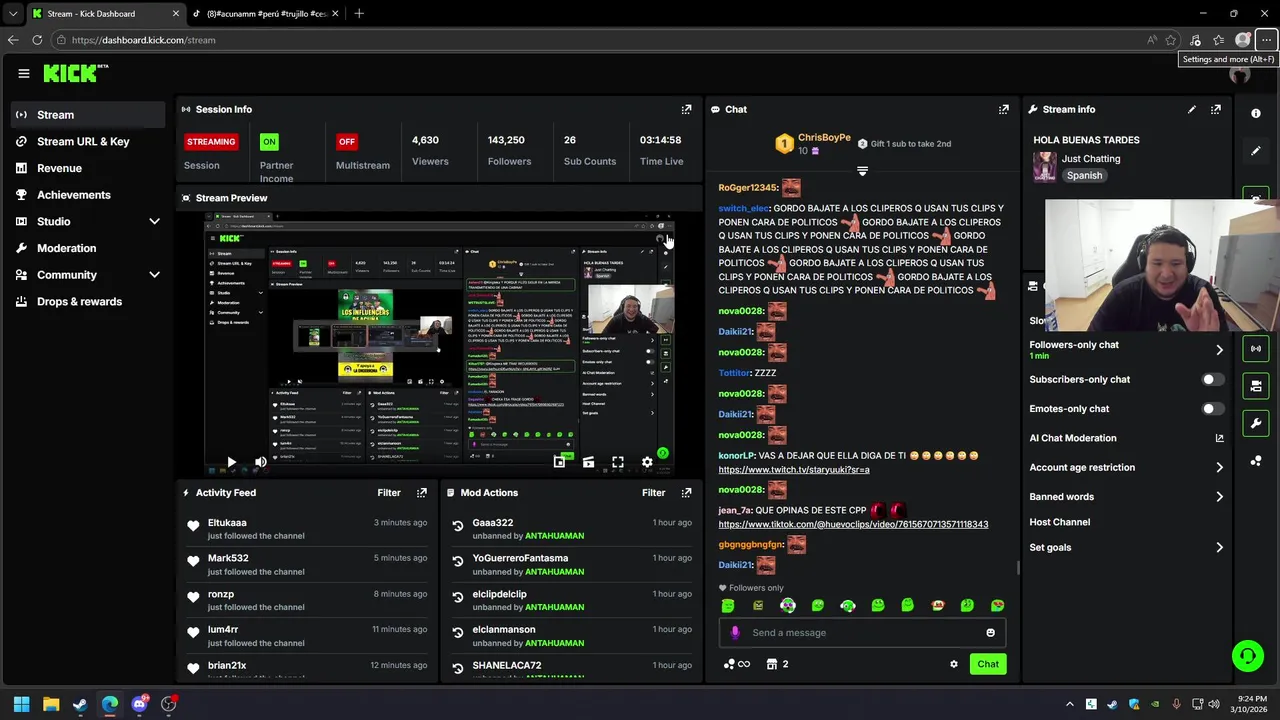Open the tiktok.com huevoclips link in chat
This screenshot has width=1280, height=720.
[853, 525]
